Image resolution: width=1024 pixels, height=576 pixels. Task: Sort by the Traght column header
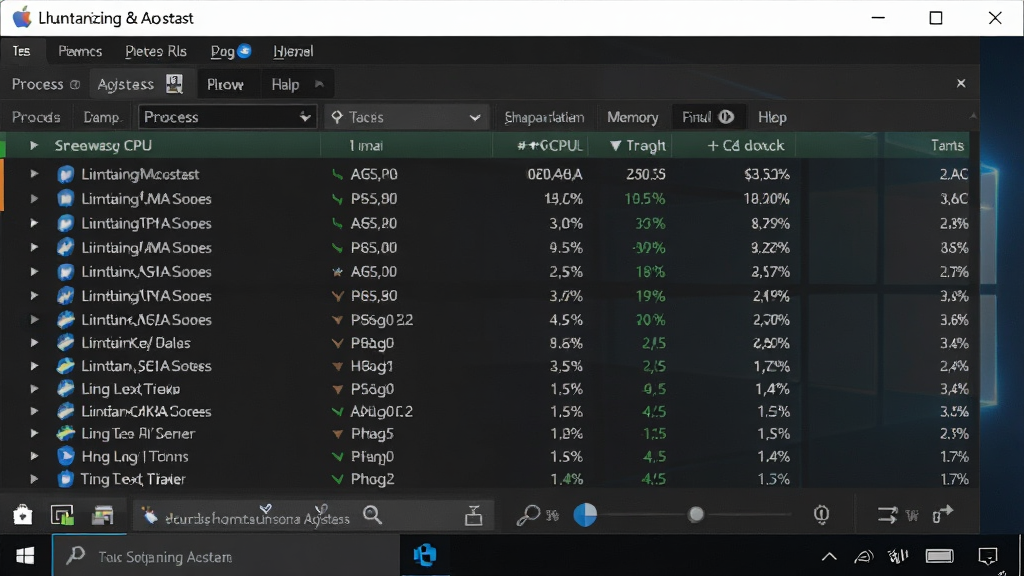pos(637,145)
